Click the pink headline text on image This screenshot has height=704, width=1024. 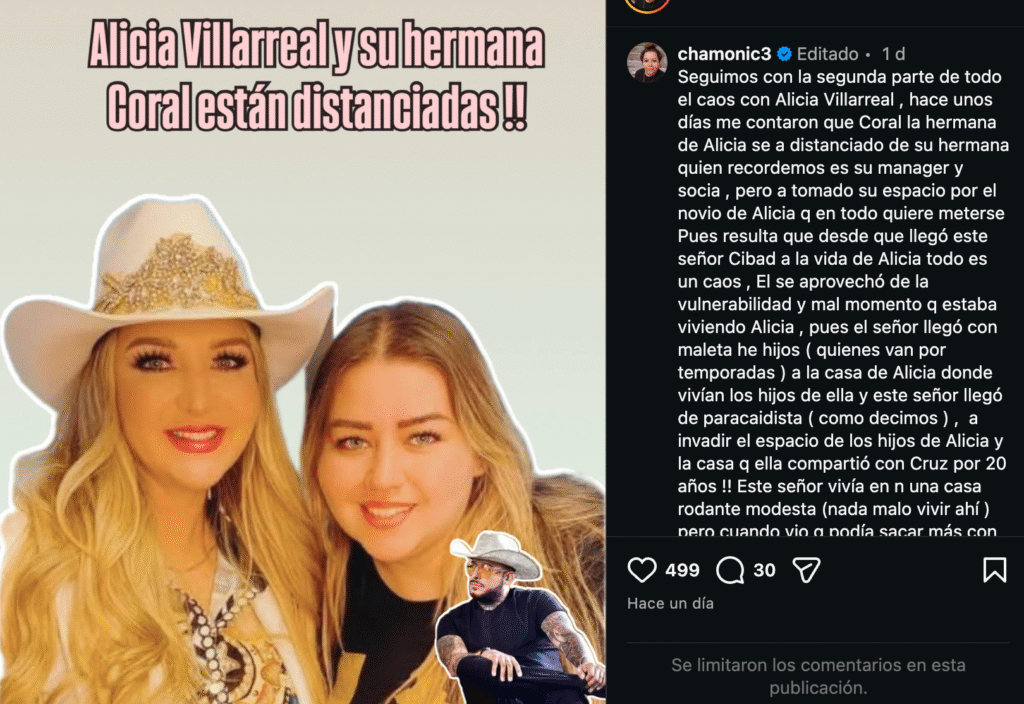315,76
